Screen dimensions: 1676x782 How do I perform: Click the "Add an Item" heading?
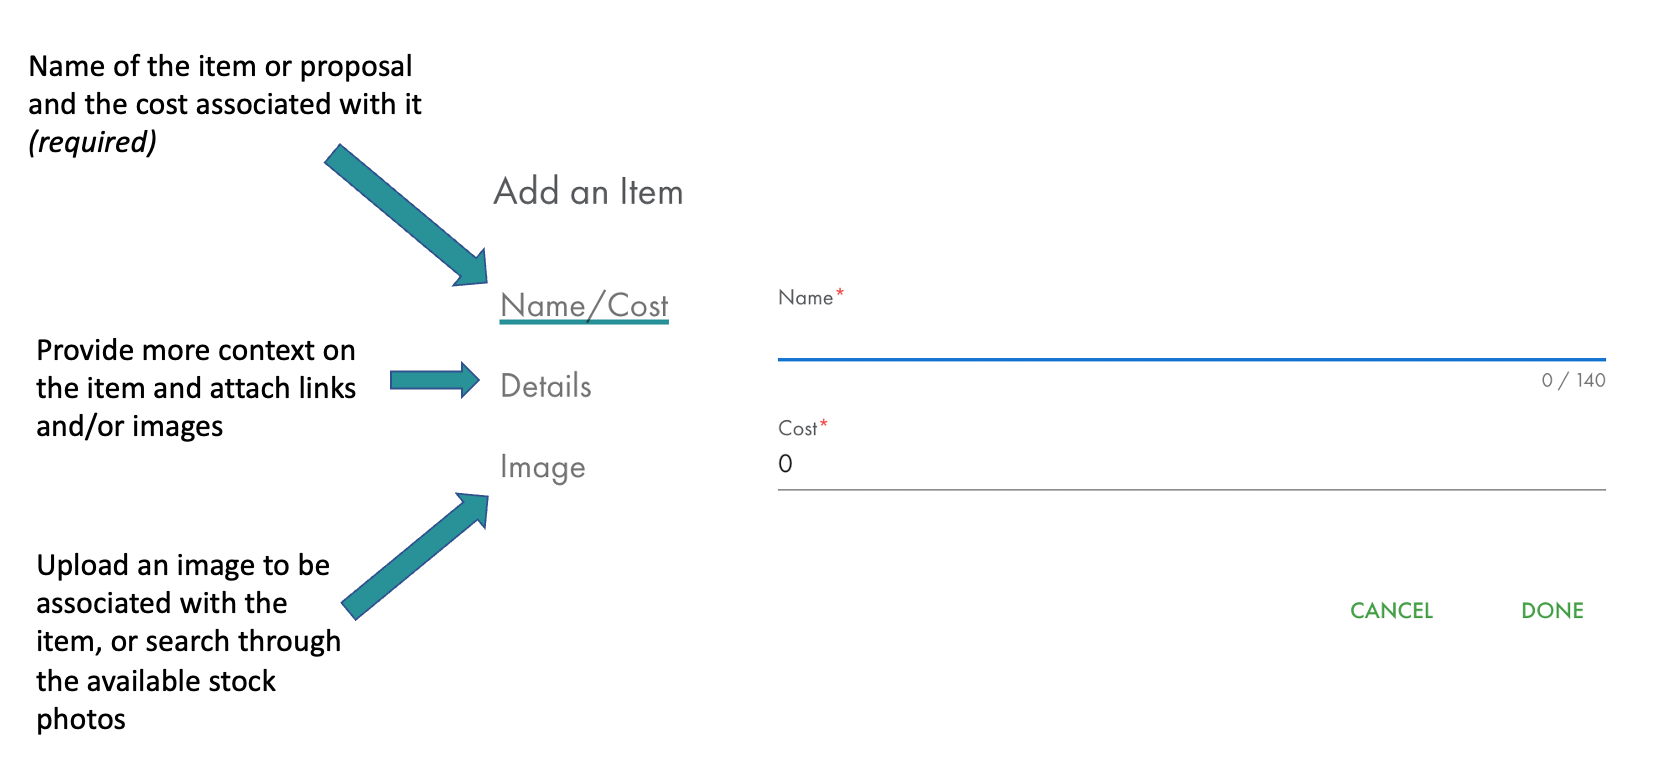pyautogui.click(x=588, y=191)
